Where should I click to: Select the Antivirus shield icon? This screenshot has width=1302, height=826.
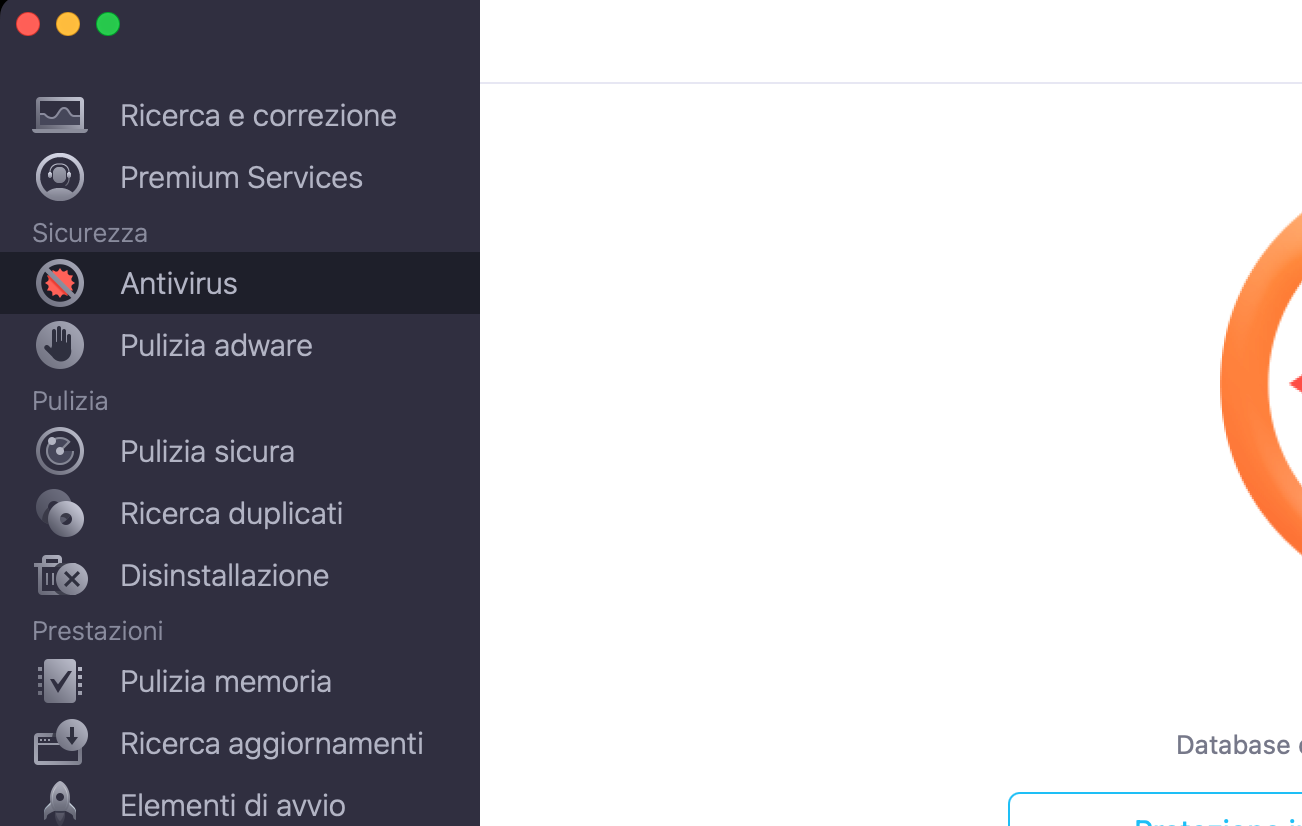(60, 283)
